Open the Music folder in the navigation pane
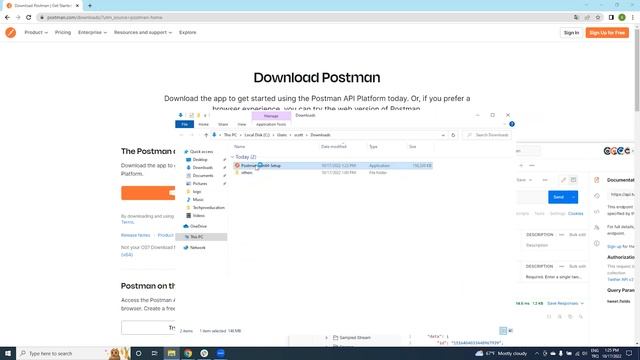Viewport: 640px width, 360px height. (198, 200)
